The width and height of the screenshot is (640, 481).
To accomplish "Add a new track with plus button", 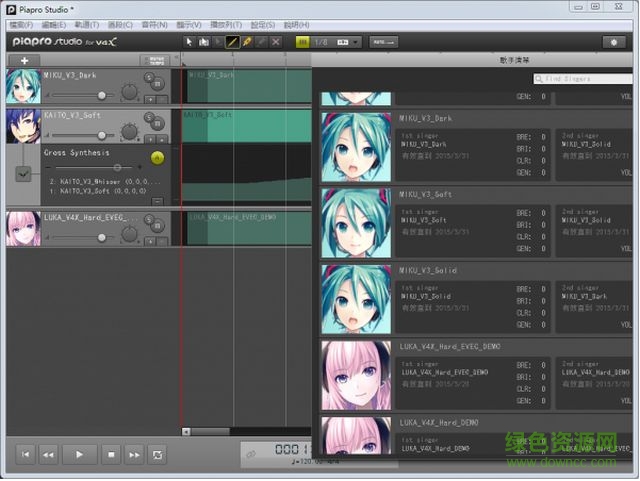I will coord(23,61).
